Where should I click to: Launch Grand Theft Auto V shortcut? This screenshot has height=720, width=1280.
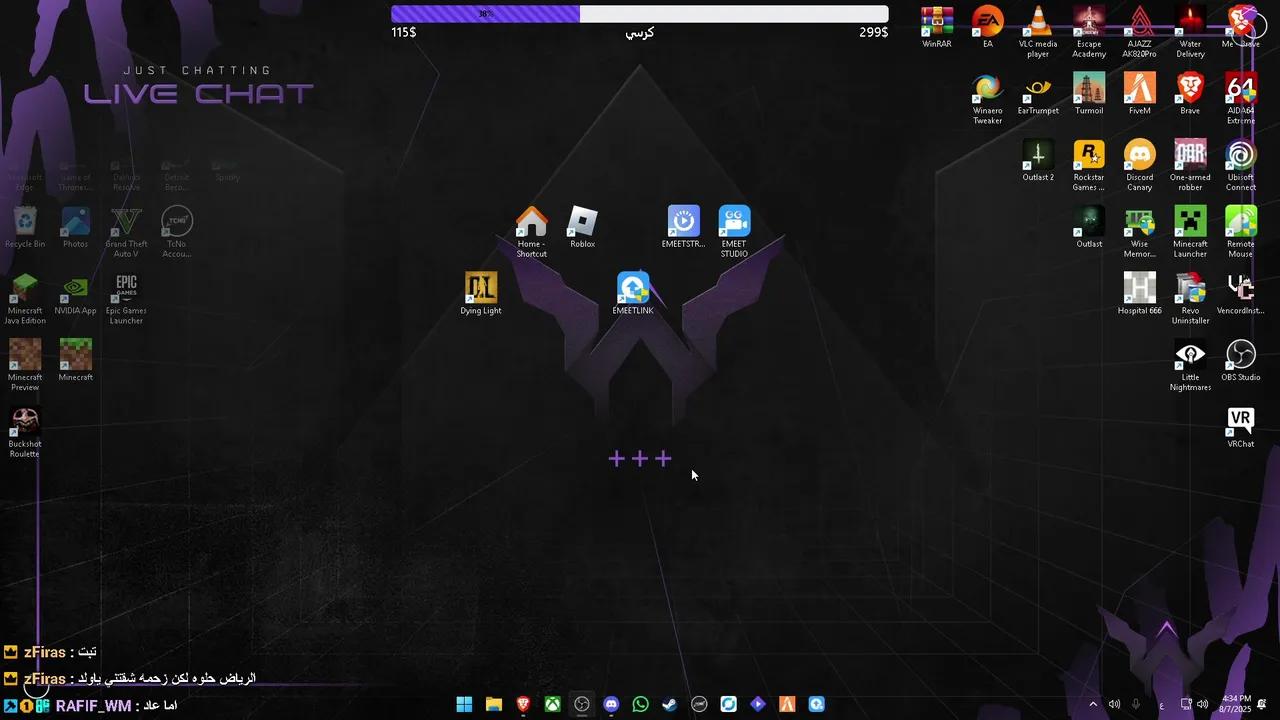pos(126,232)
